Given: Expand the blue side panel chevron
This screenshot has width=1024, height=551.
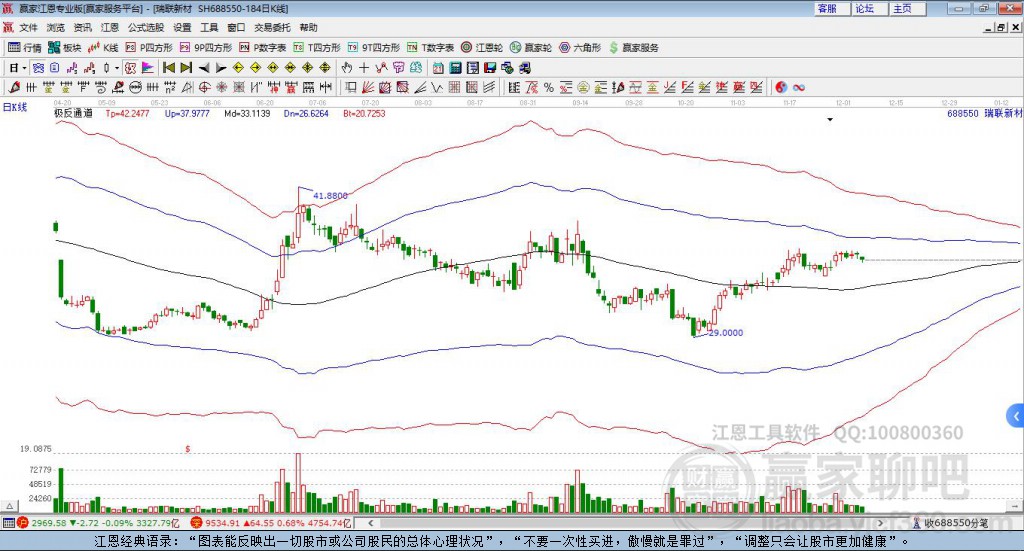Looking at the screenshot, I should coord(1016,416).
